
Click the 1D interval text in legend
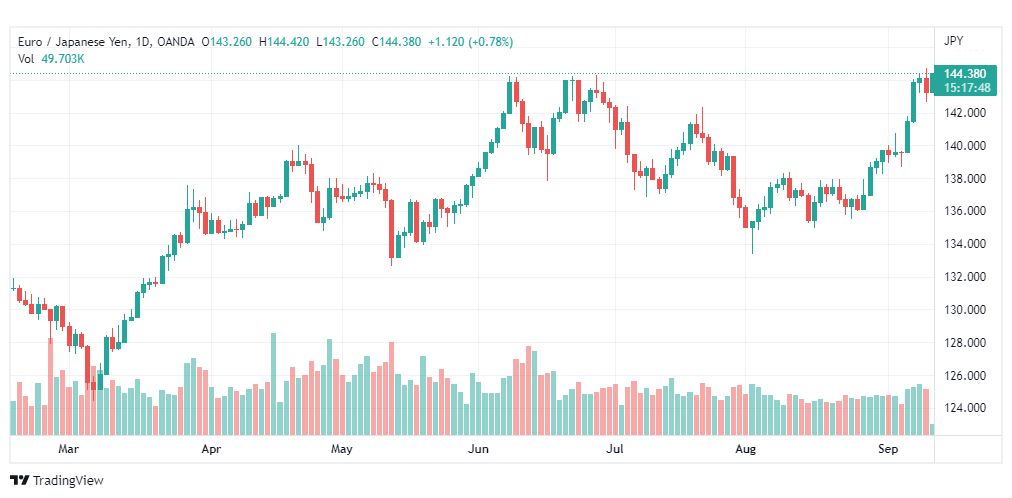pos(142,42)
